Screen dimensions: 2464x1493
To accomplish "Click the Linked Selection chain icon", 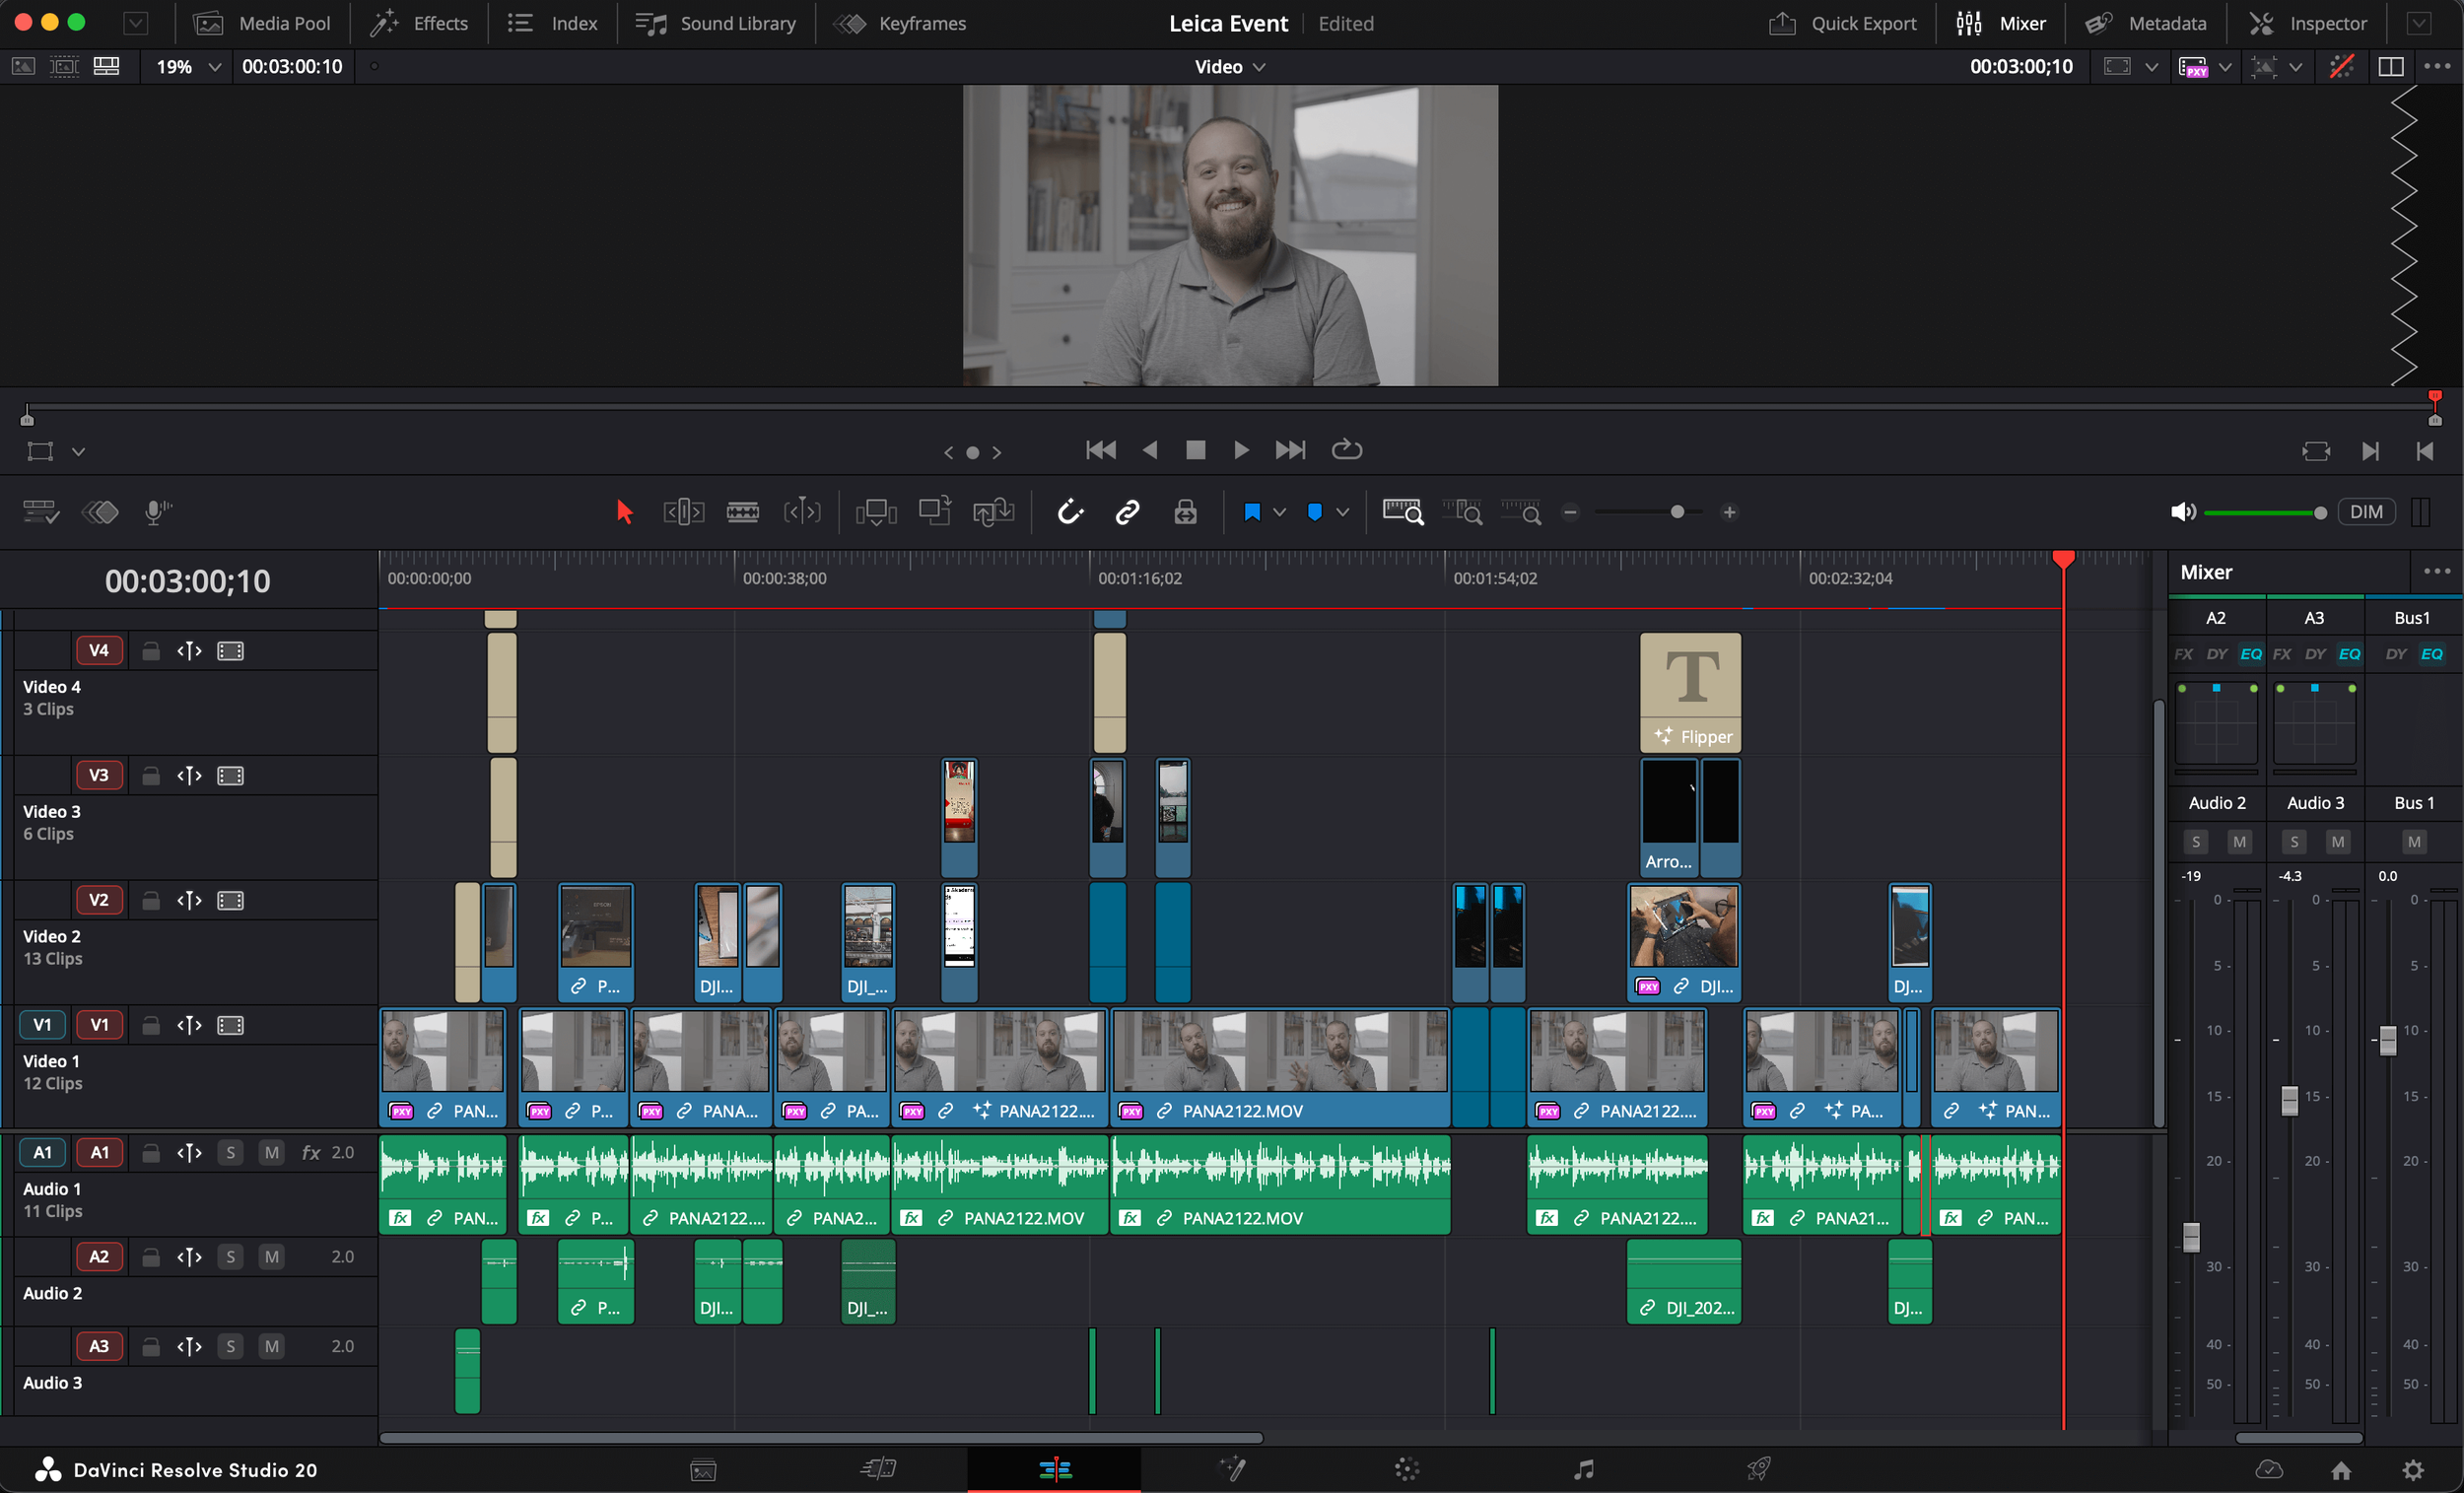I will click(x=1127, y=512).
